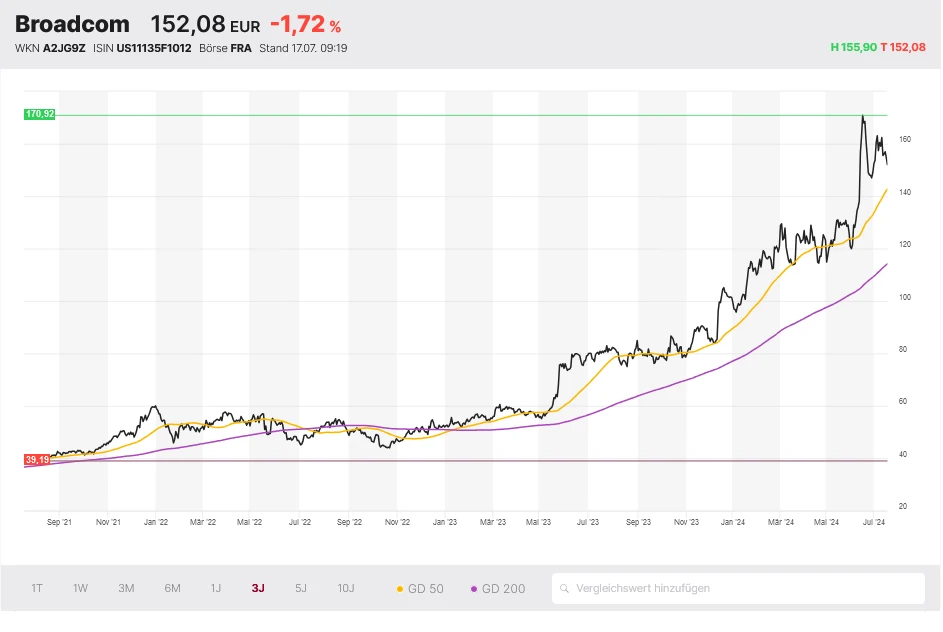Click the purple GD 200 color dot
The width and height of the screenshot is (943, 632).
tap(474, 589)
